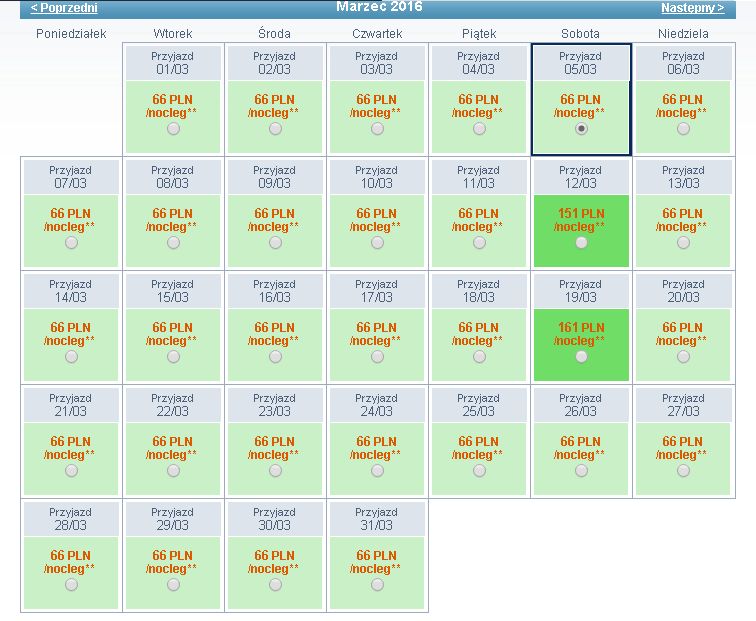Click the Sobota weekday header

tap(580, 34)
